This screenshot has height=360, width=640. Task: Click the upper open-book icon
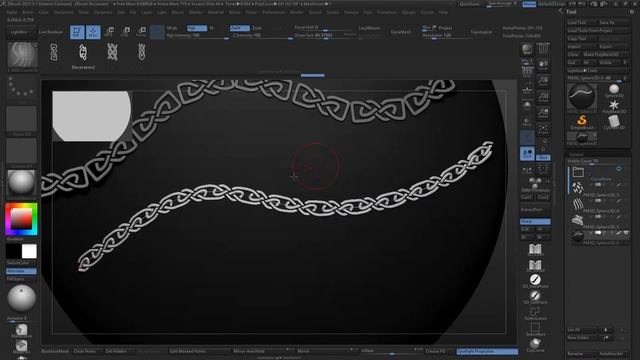click(535, 249)
